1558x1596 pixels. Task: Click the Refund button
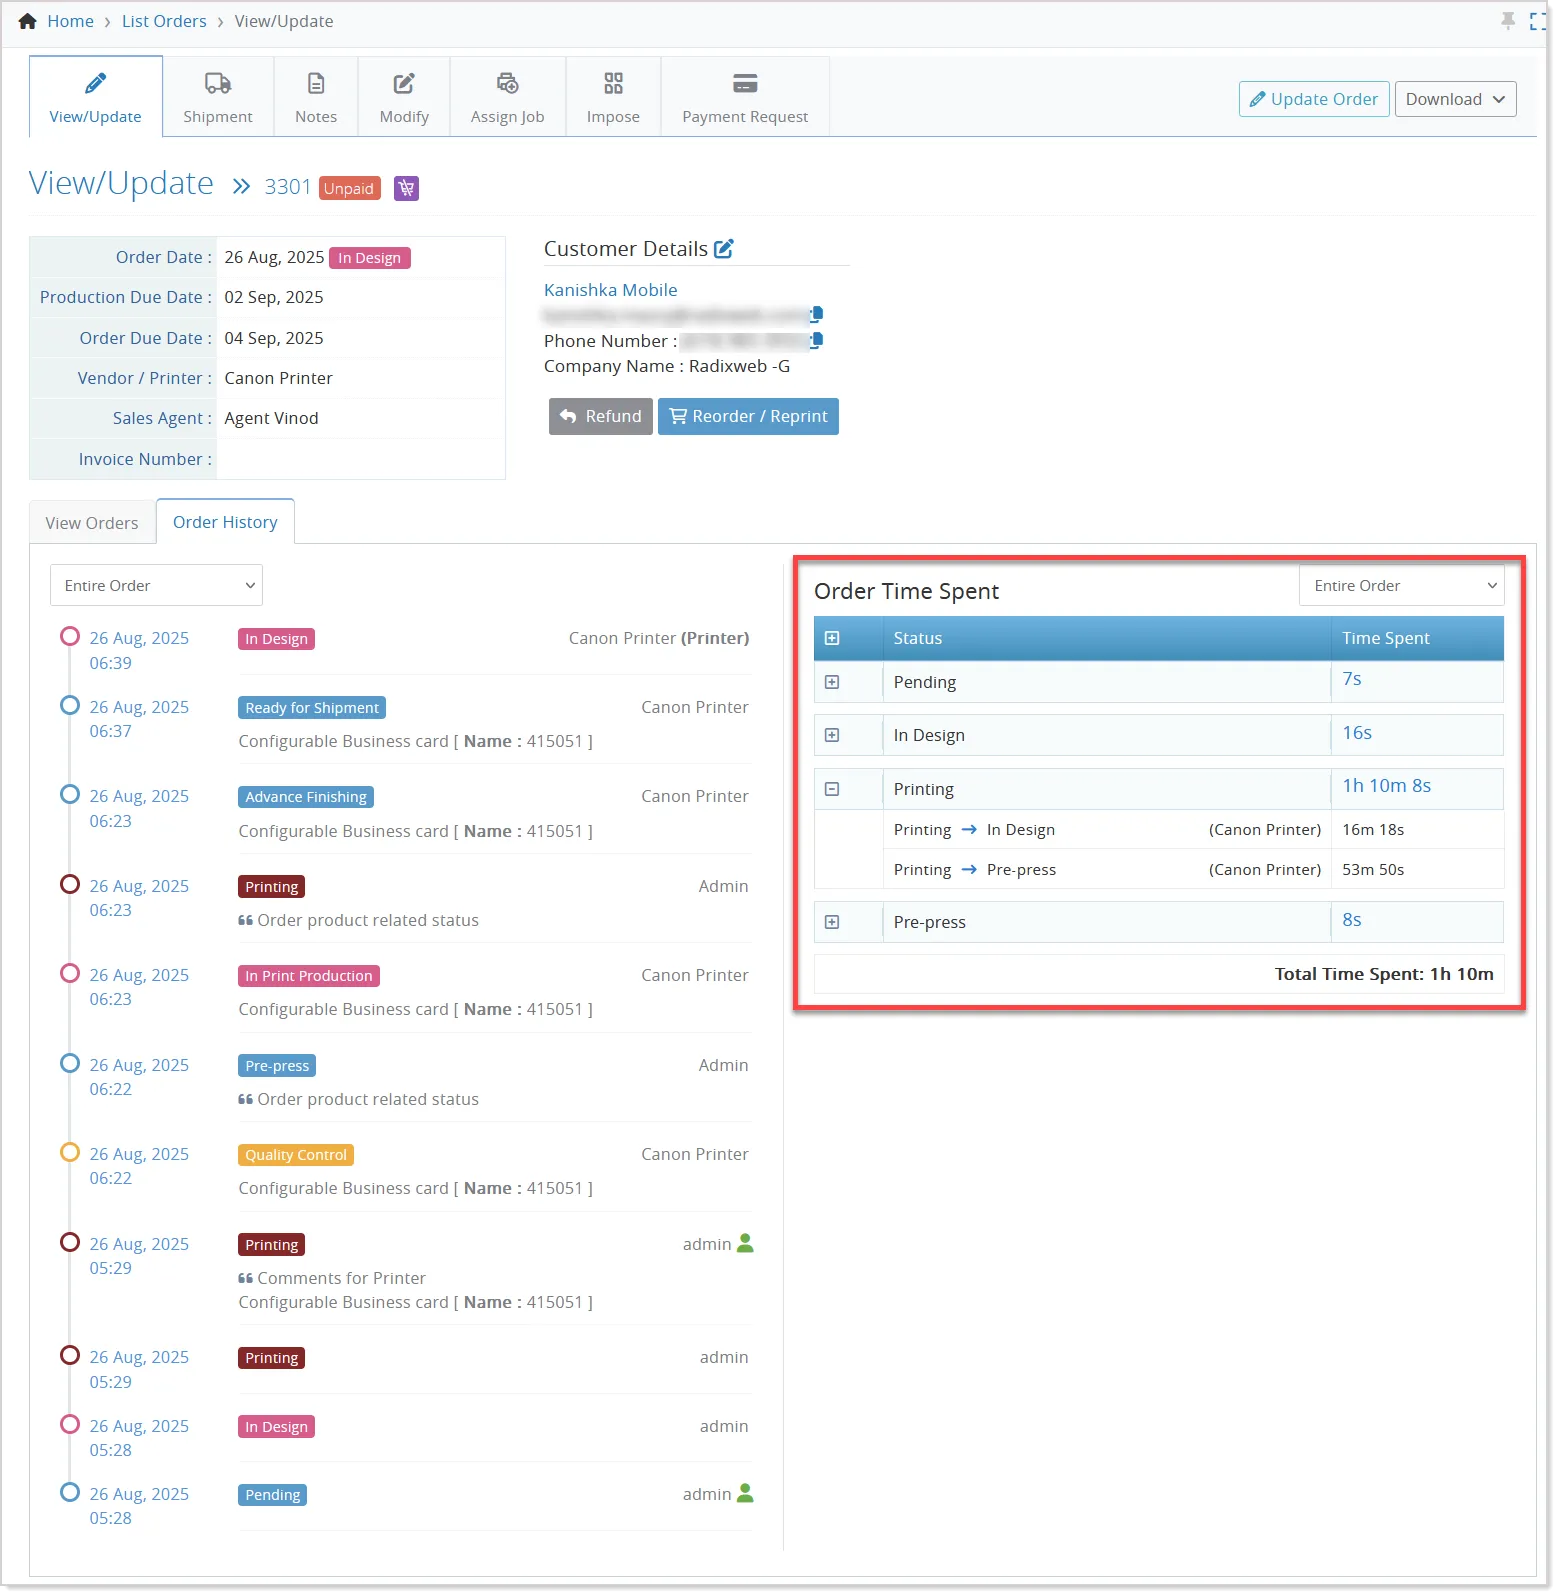pyautogui.click(x=600, y=417)
